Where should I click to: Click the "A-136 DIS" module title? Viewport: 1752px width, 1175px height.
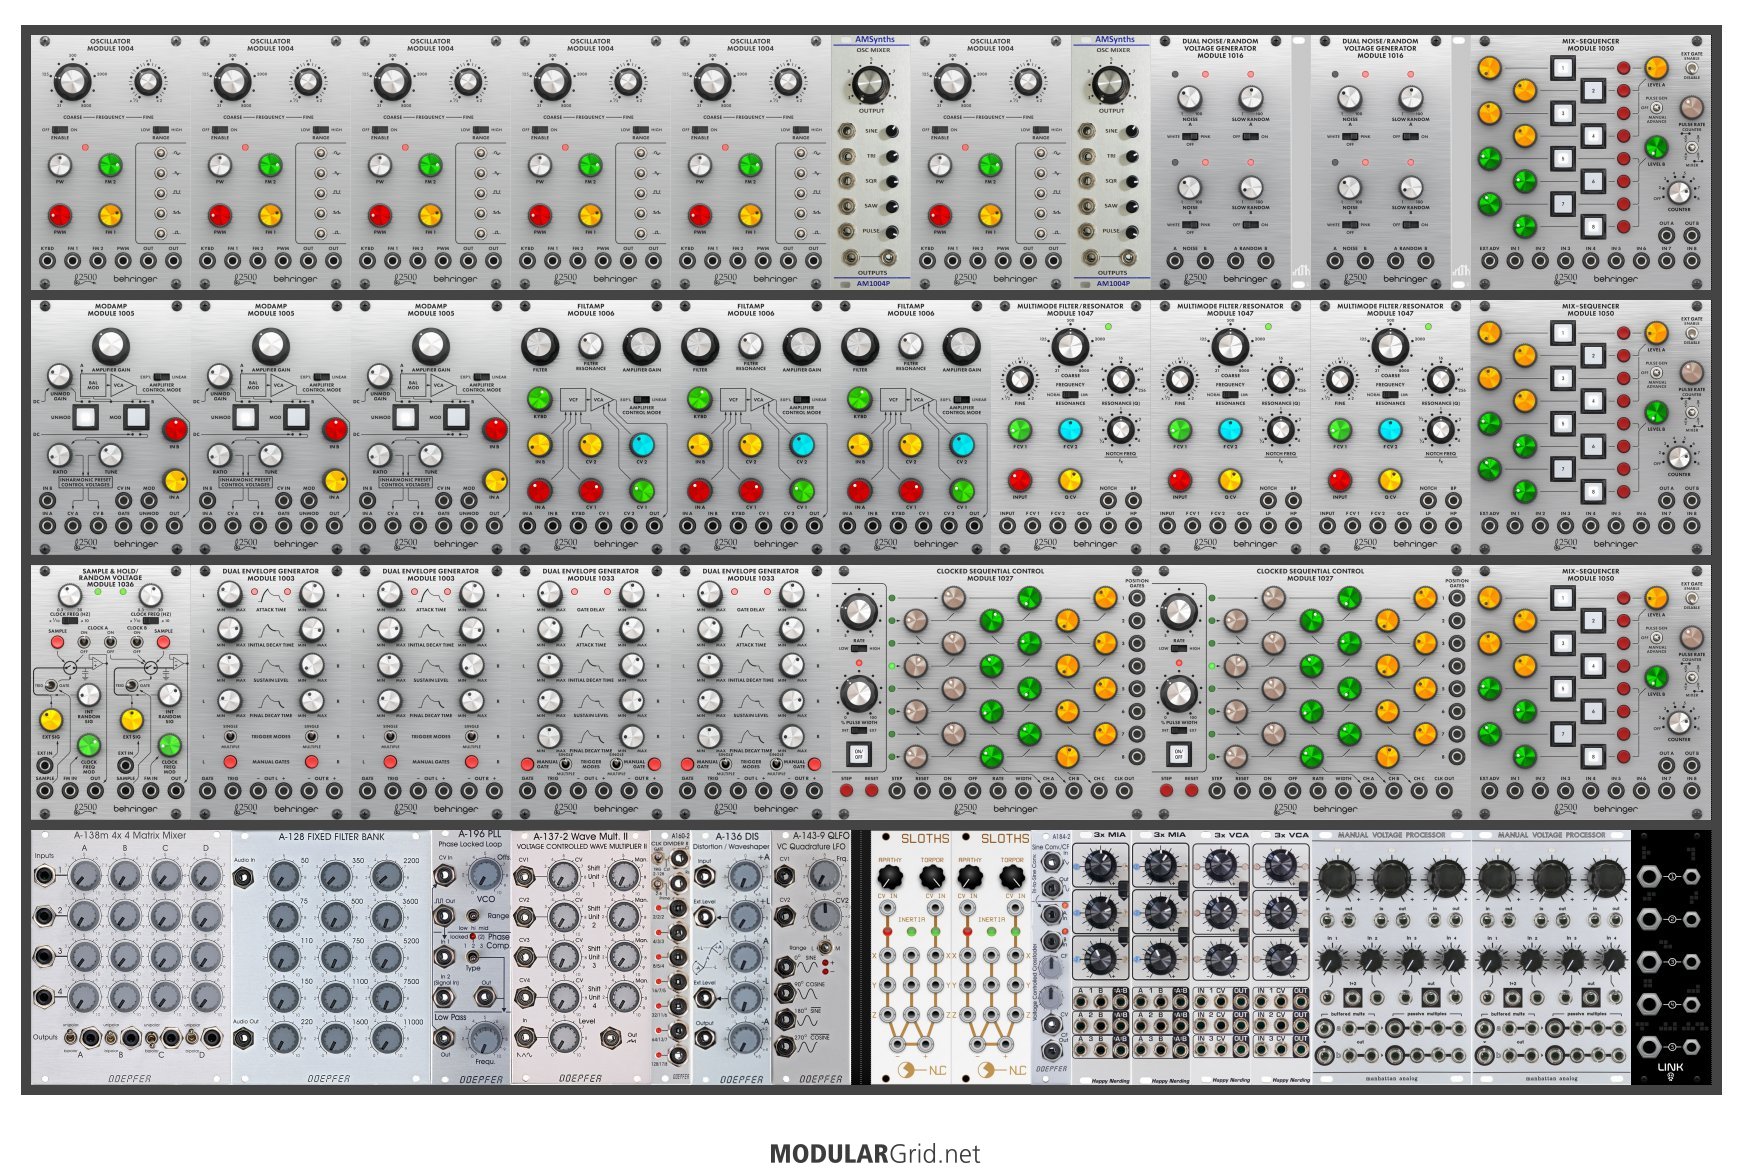737,836
